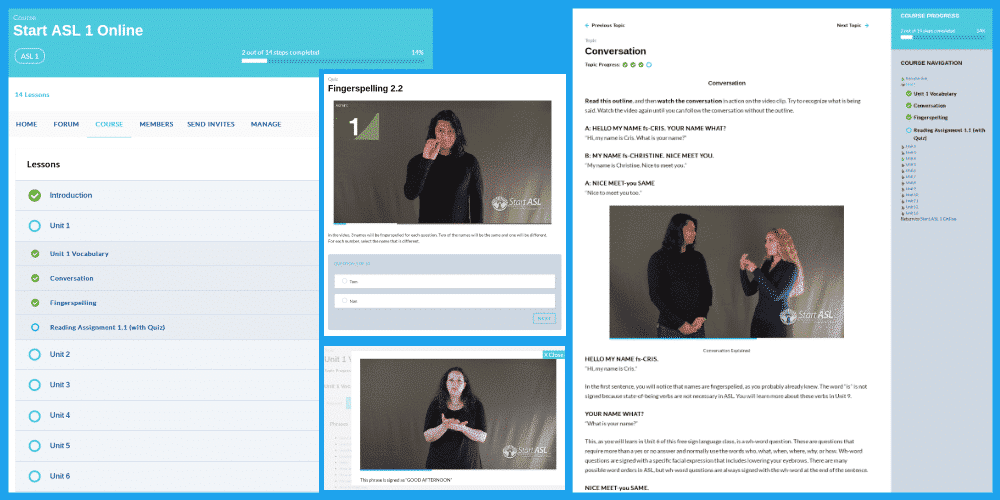Click the progress bar under the Conversation video

click(x=726, y=339)
